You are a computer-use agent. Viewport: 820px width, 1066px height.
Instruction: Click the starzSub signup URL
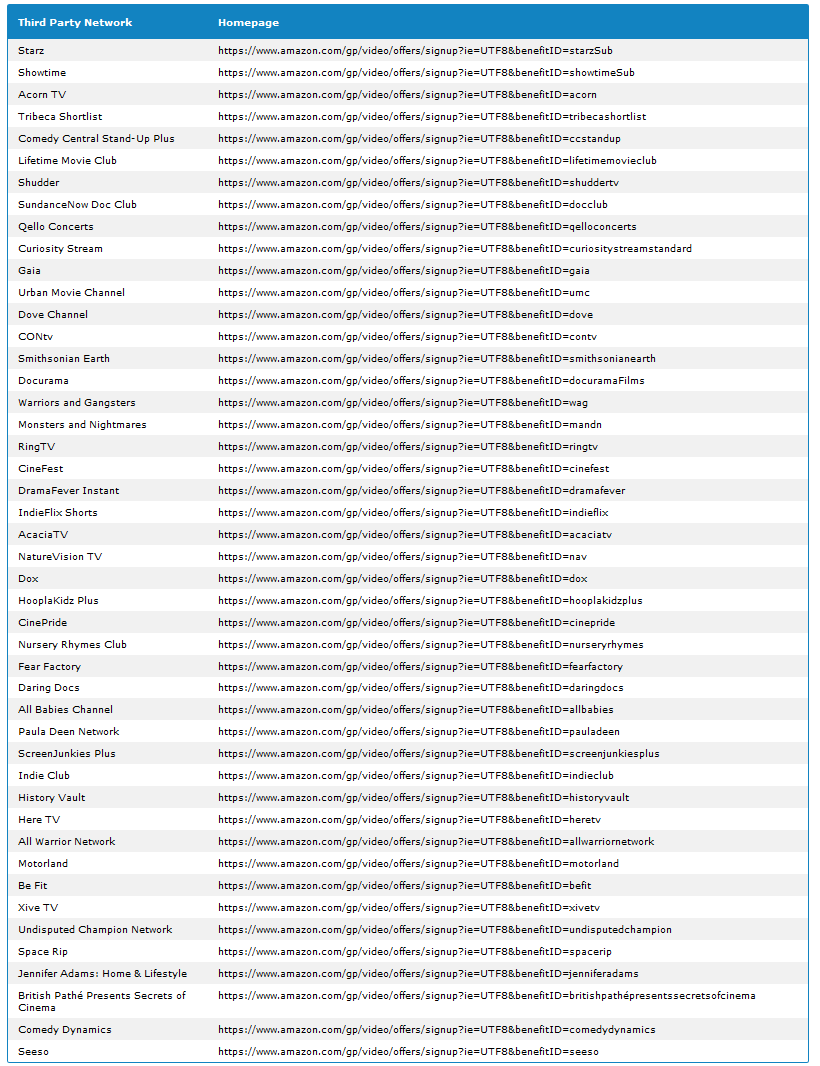coord(415,50)
